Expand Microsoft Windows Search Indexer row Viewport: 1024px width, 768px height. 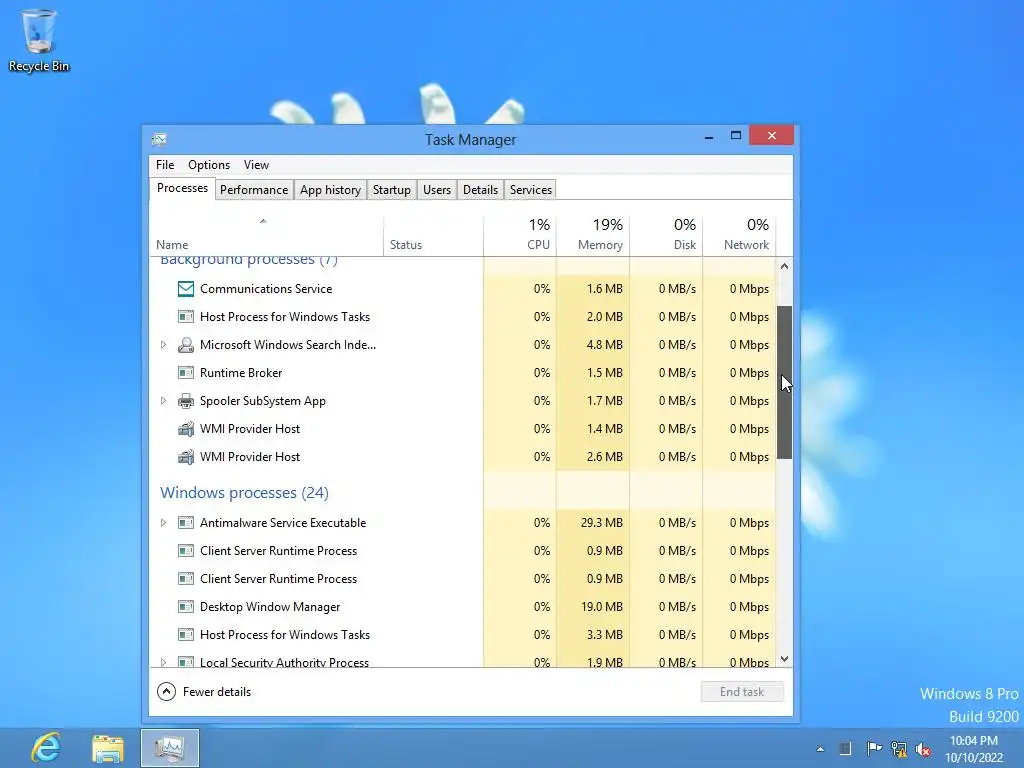click(163, 345)
